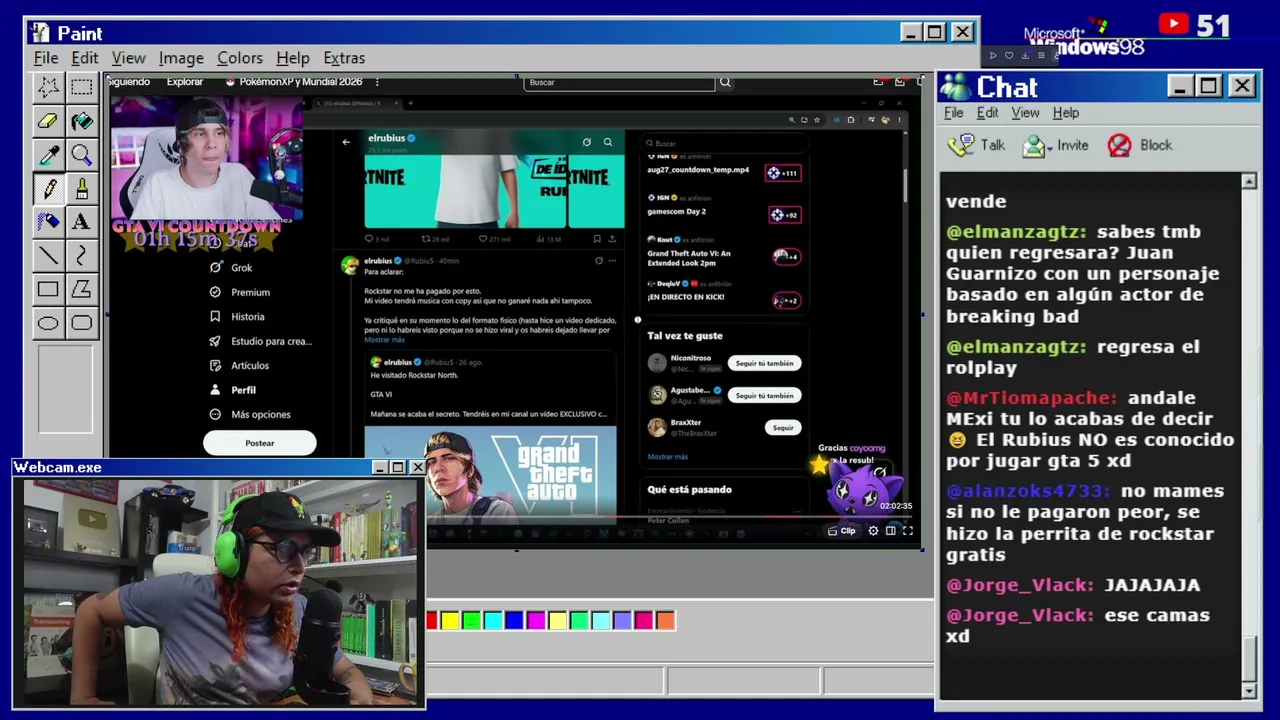1280x720 pixels.
Task: Open the Extras menu in Paint
Action: click(344, 58)
